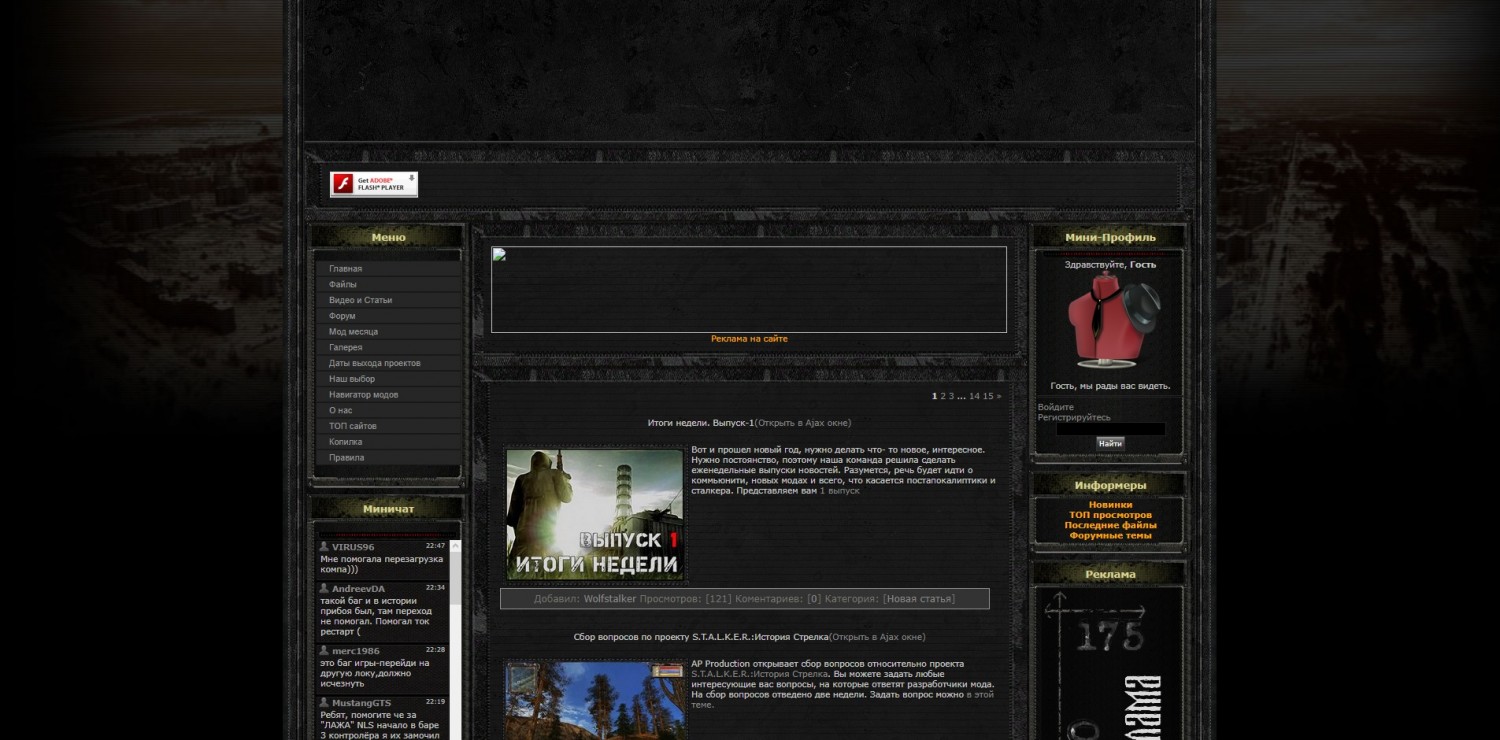
Task: Click the user icon beside AndreevDA
Action: tap(324, 588)
